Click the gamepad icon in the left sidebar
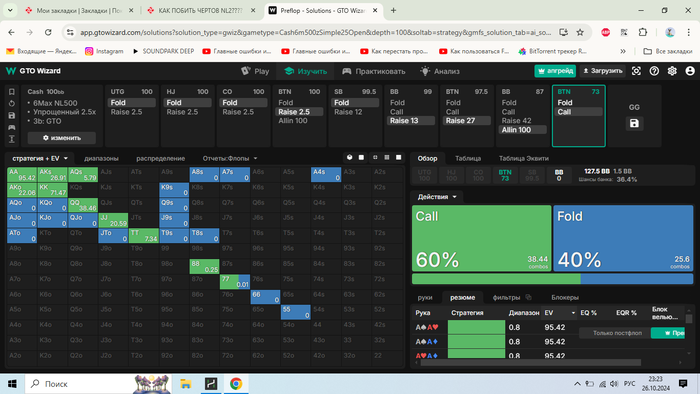Viewport: 700px width, 394px height. coord(12,127)
